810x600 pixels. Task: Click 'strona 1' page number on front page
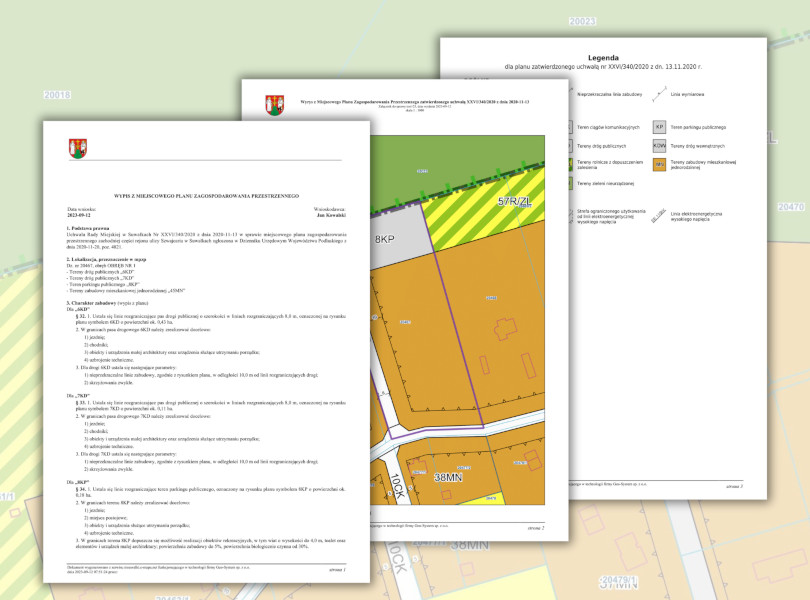click(337, 570)
